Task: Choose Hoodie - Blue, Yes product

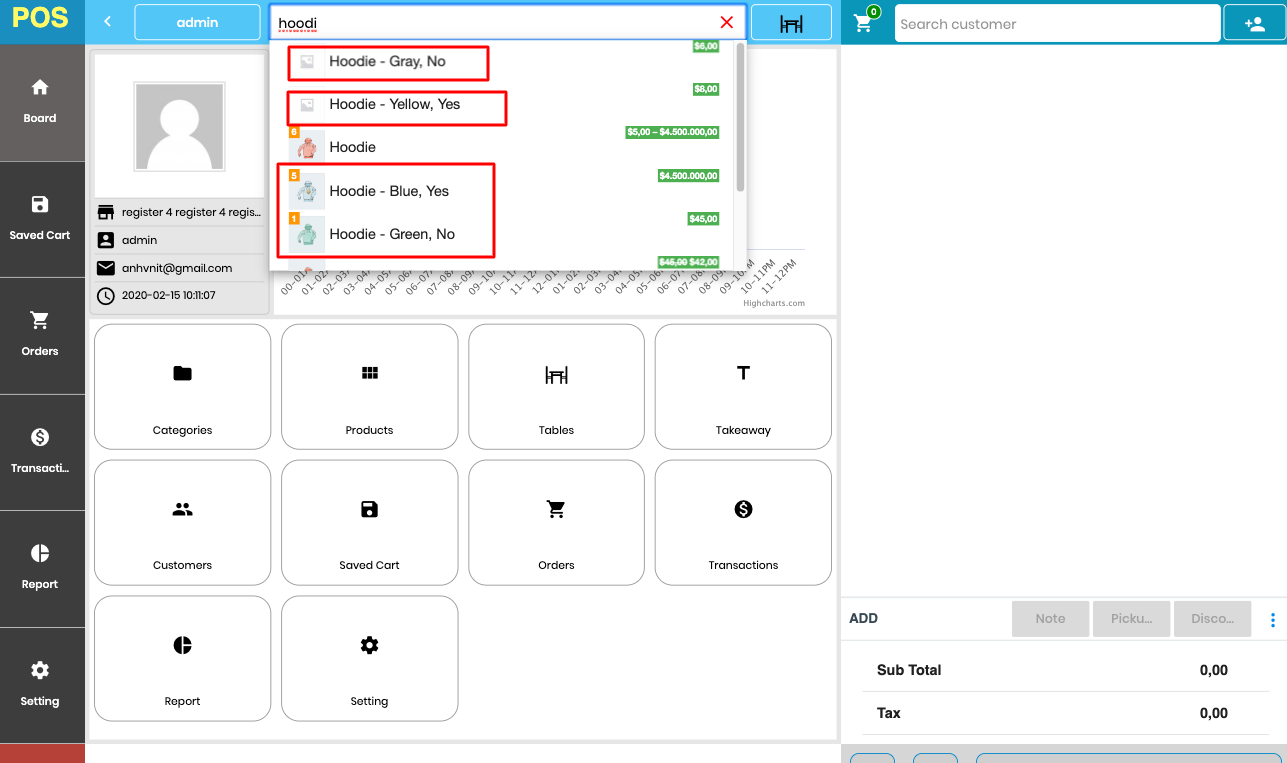Action: pyautogui.click(x=389, y=191)
